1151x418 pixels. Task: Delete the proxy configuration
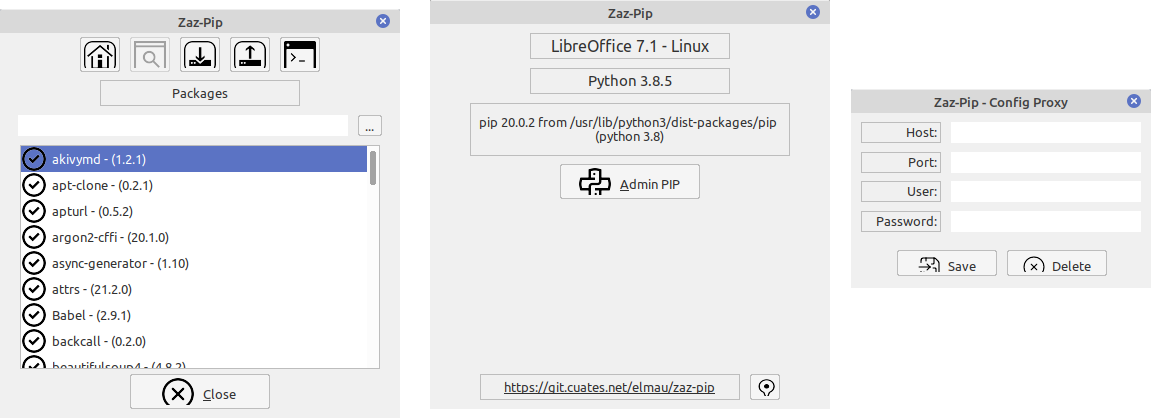pyautogui.click(x=1057, y=263)
